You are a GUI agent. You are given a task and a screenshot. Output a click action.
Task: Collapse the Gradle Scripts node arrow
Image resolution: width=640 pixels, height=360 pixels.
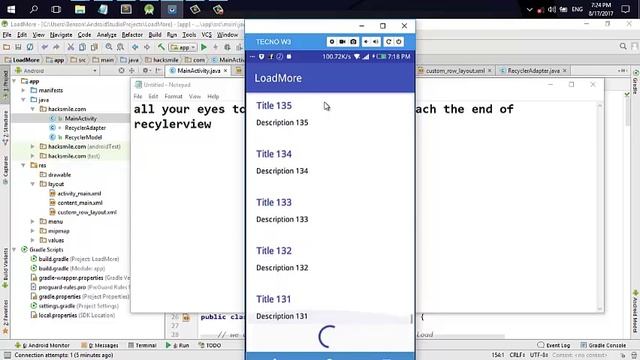[x=14, y=249]
